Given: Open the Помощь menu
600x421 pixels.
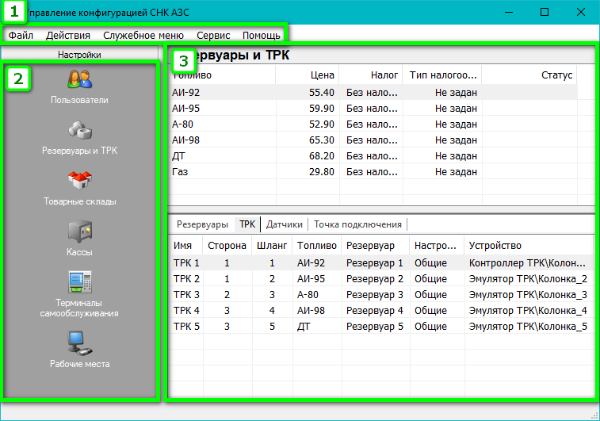Looking at the screenshot, I should (x=261, y=35).
